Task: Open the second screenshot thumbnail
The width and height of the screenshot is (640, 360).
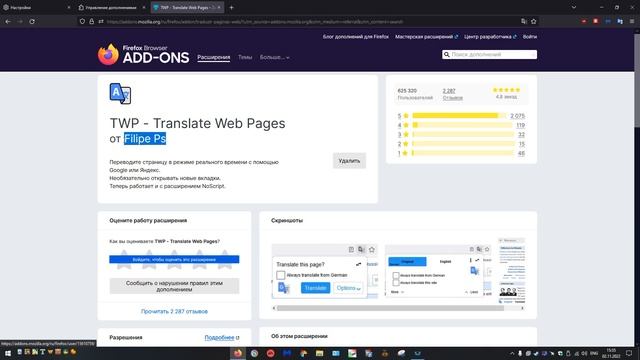Action: point(438,271)
